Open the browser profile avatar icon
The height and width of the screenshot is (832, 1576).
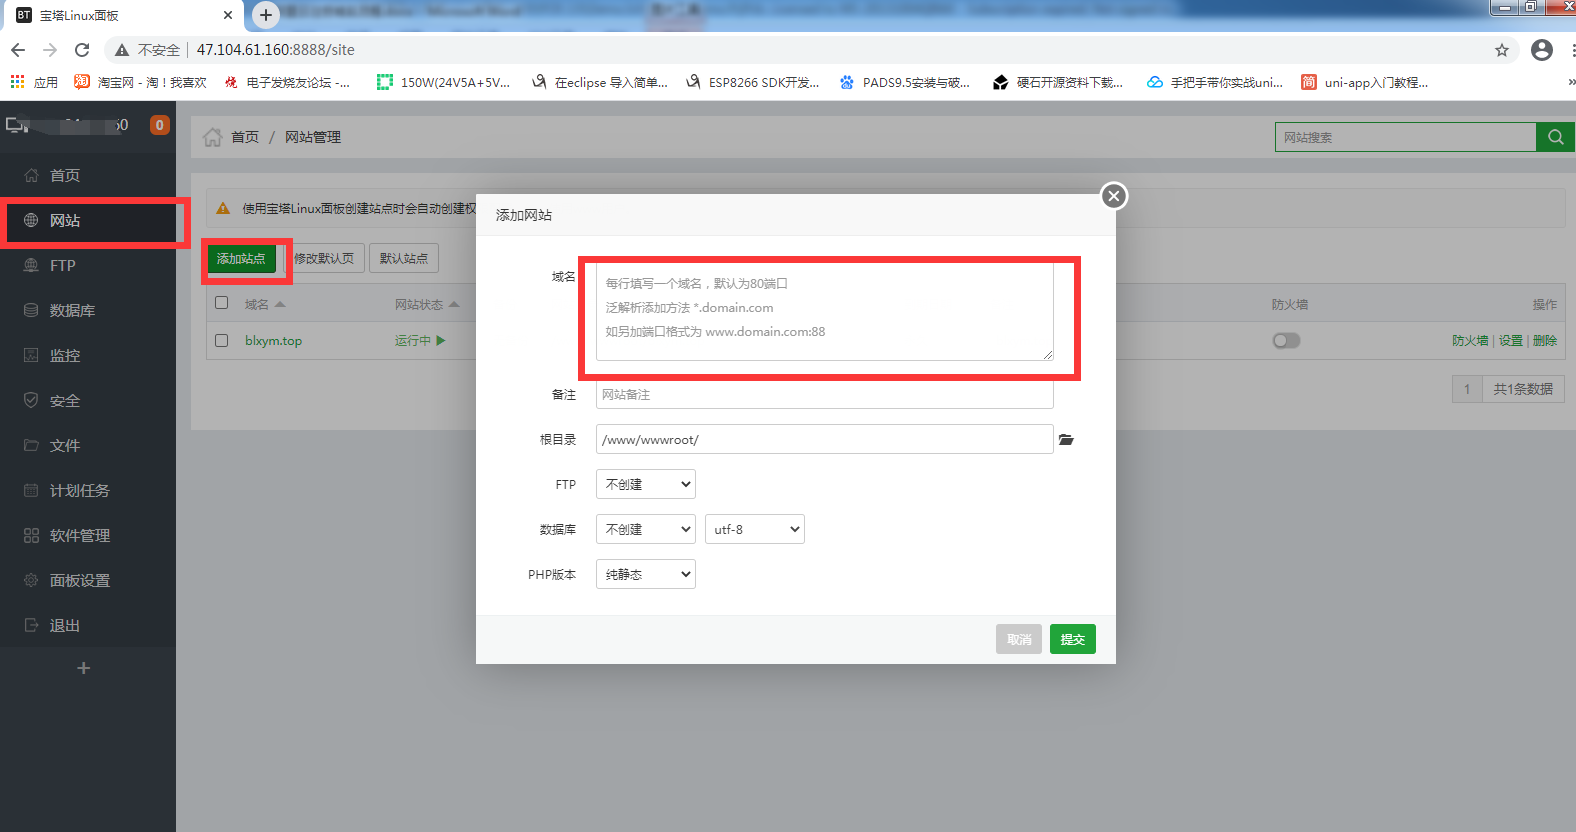pos(1542,50)
